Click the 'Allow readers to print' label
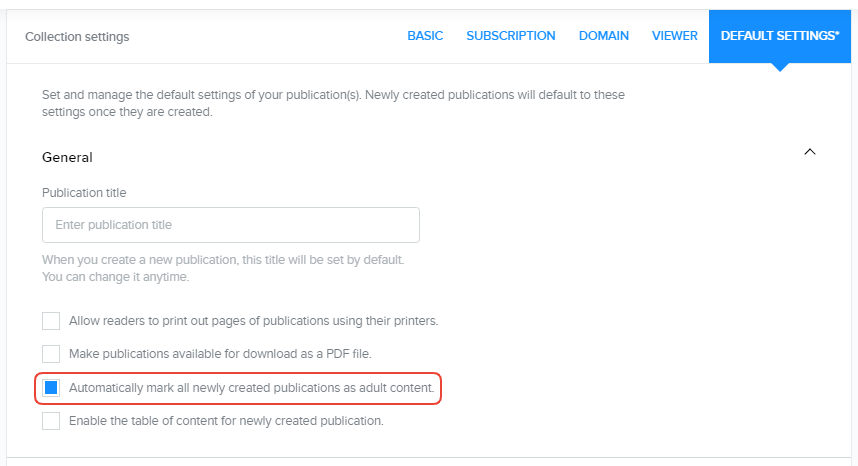Image resolution: width=858 pixels, height=466 pixels. coord(253,321)
